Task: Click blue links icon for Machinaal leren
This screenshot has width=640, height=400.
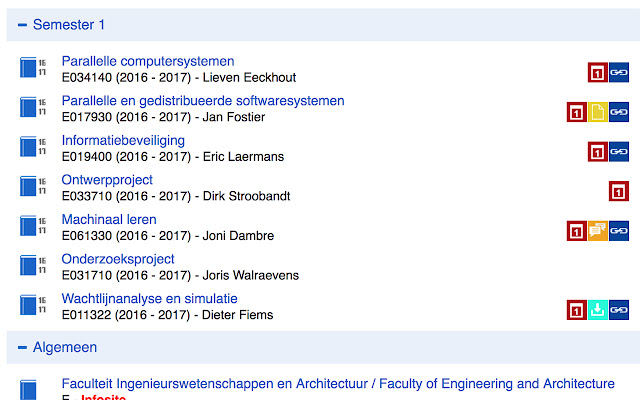Action: [619, 231]
